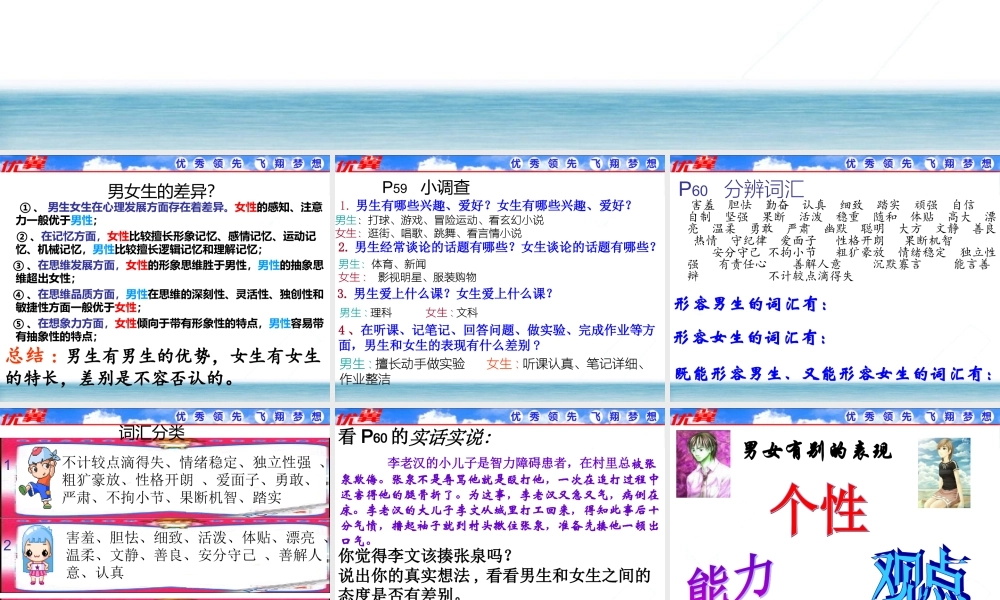The width and height of the screenshot is (1000, 600).
Task: Click point ④ 在思维品质方面
Action: point(170,300)
